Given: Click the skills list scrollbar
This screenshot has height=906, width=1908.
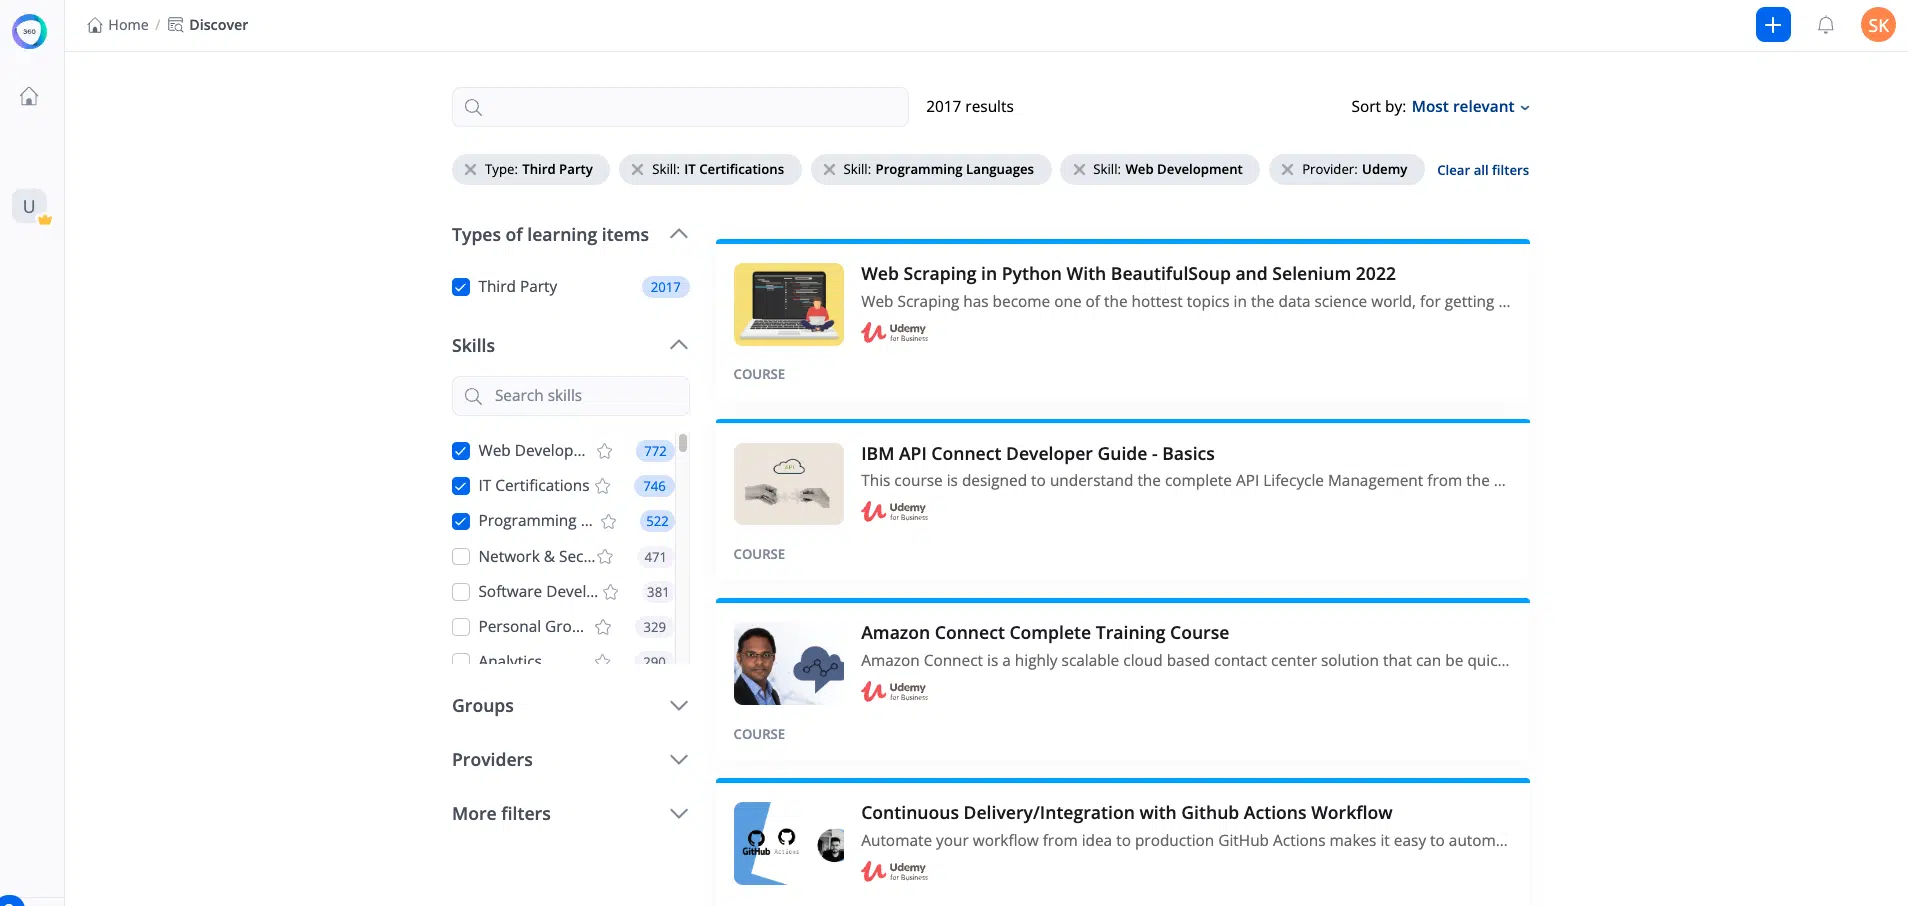Looking at the screenshot, I should click(x=683, y=443).
